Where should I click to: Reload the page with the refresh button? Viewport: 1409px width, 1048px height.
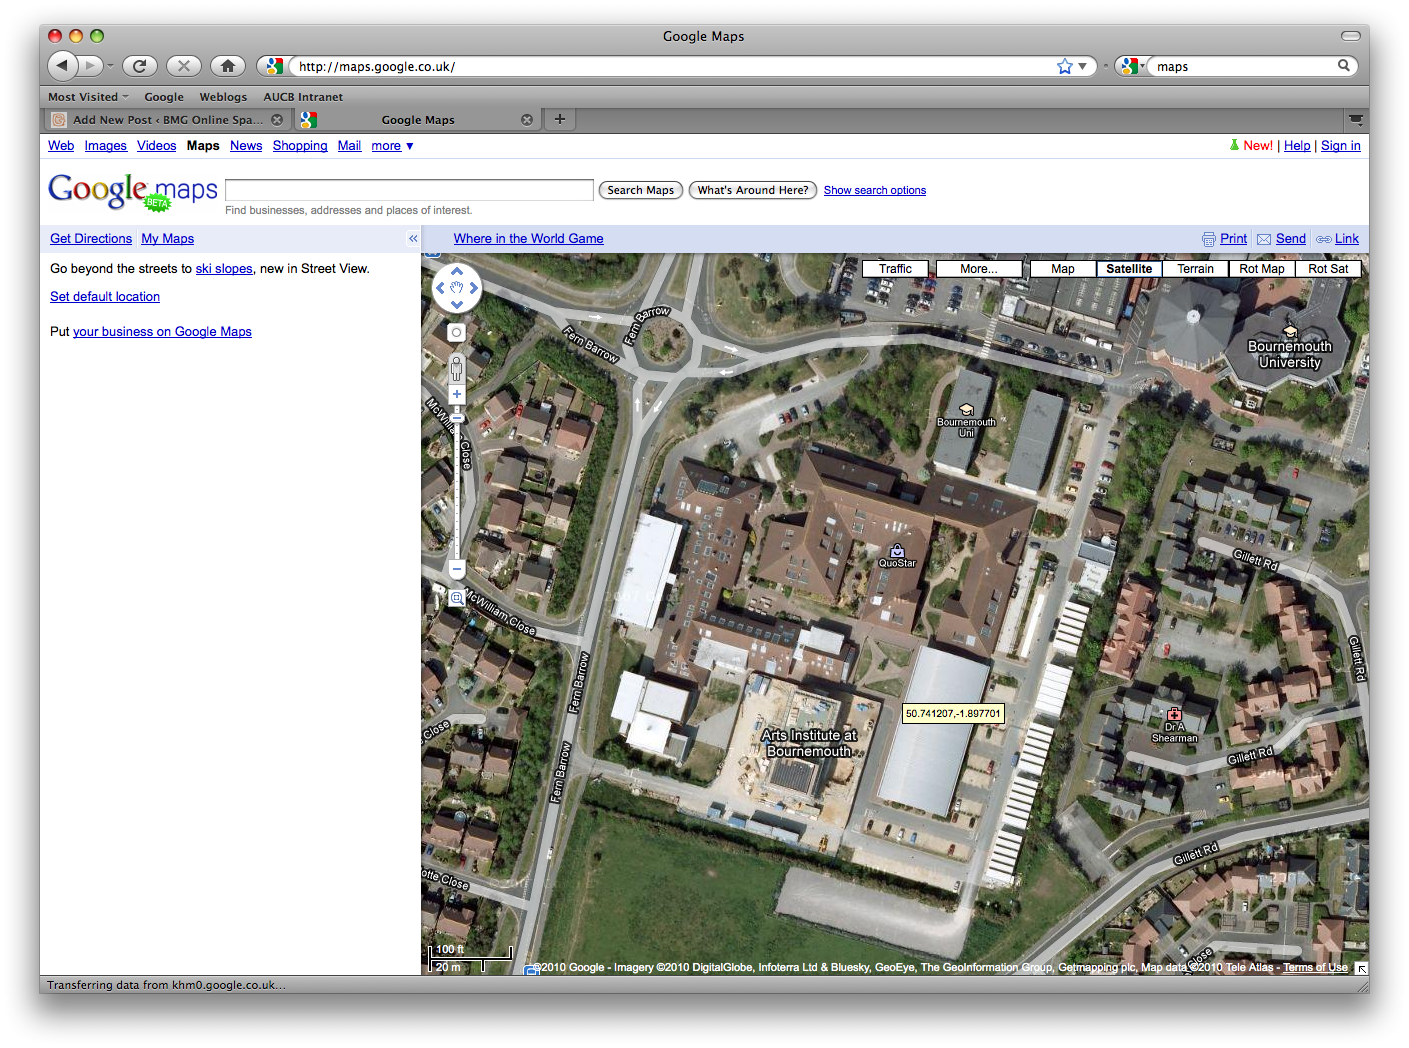pos(140,66)
